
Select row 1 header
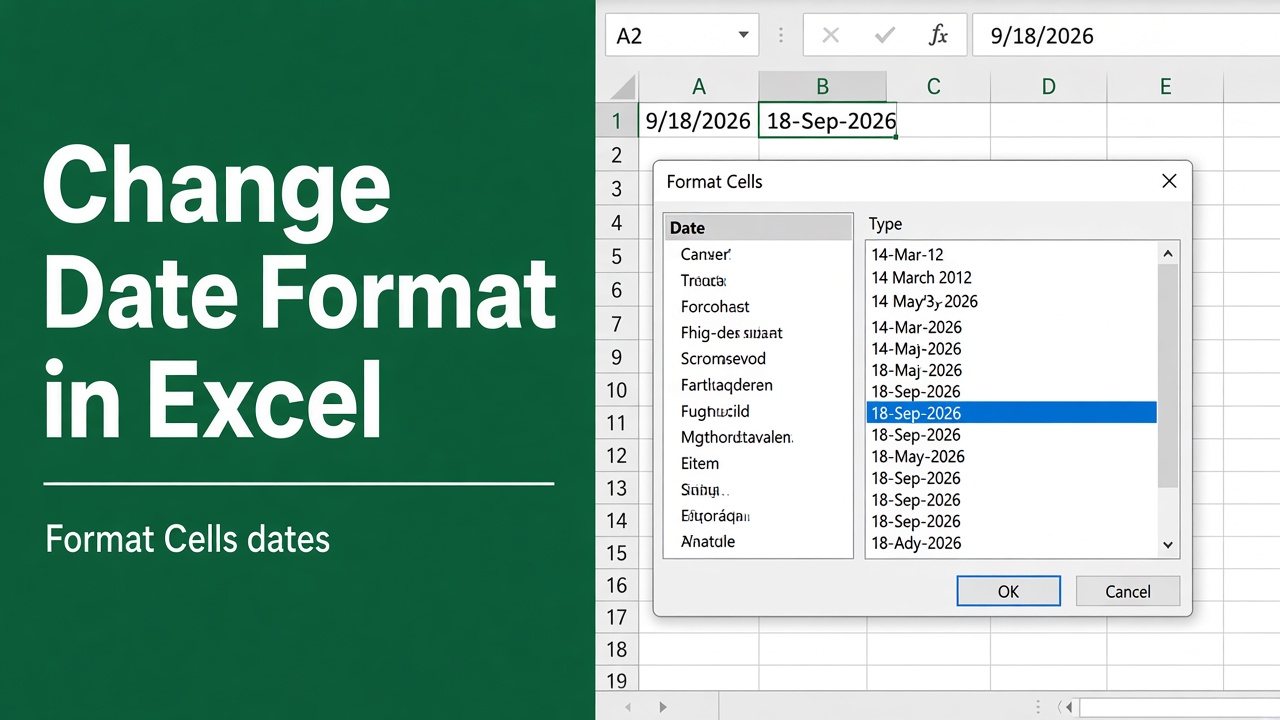617,121
